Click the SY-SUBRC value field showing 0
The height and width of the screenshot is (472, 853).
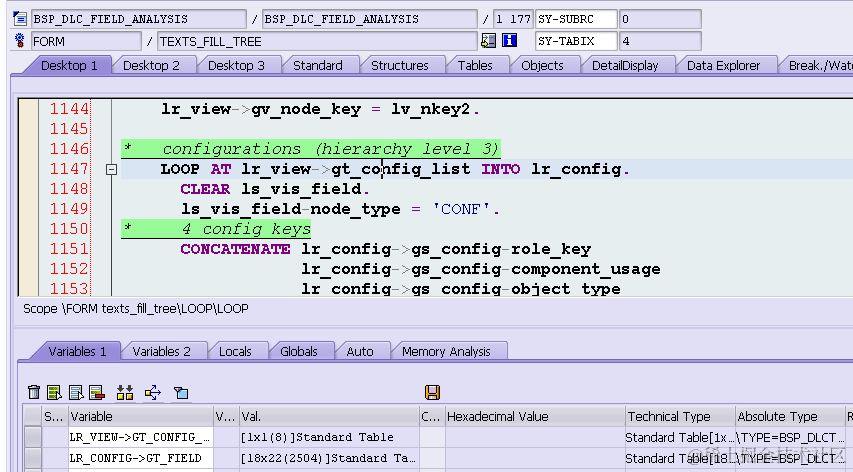click(x=660, y=19)
